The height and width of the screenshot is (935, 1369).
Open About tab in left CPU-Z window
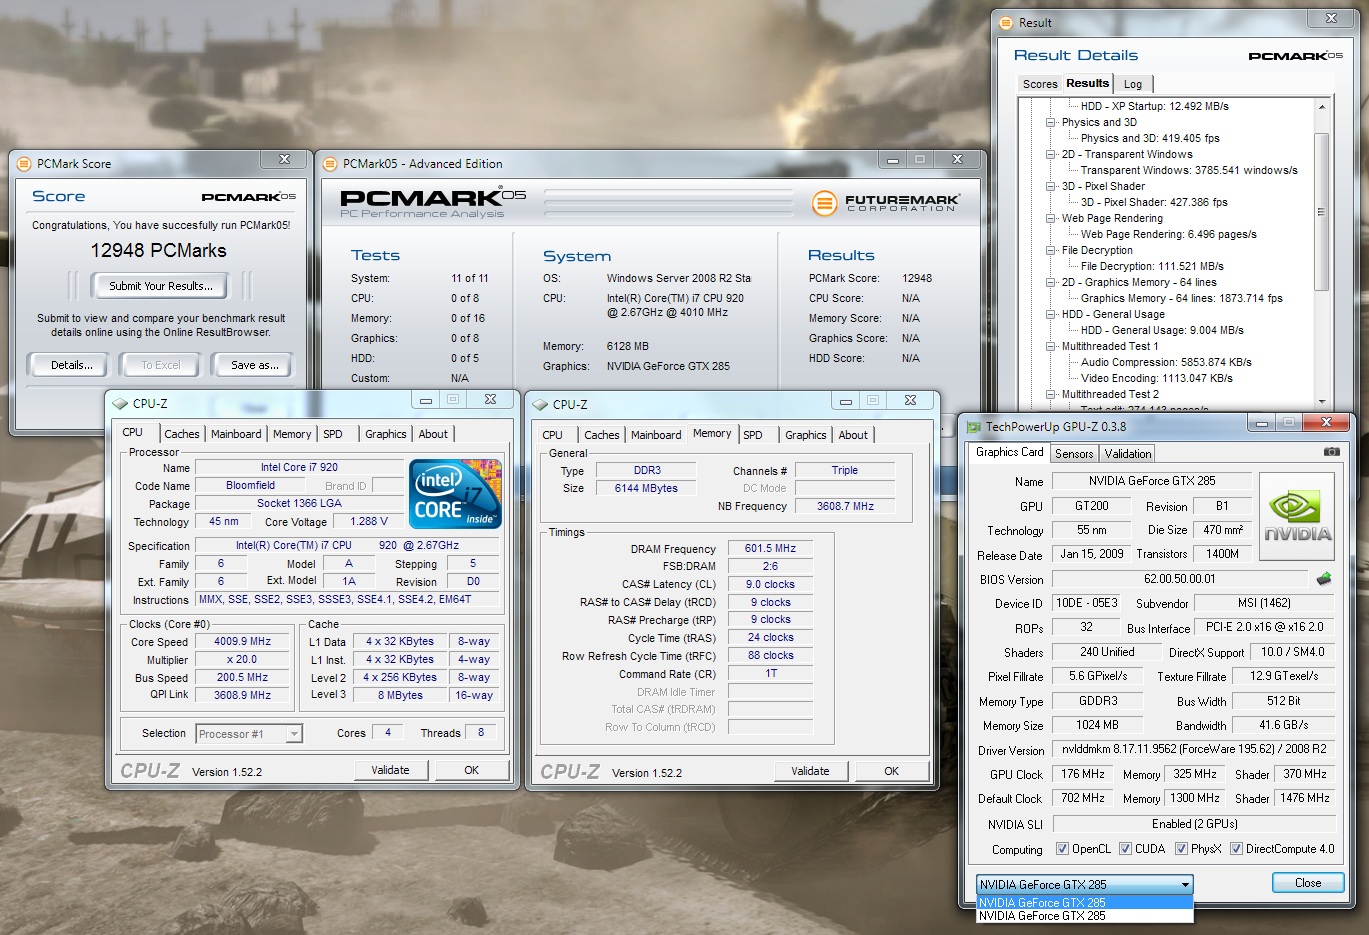click(433, 434)
